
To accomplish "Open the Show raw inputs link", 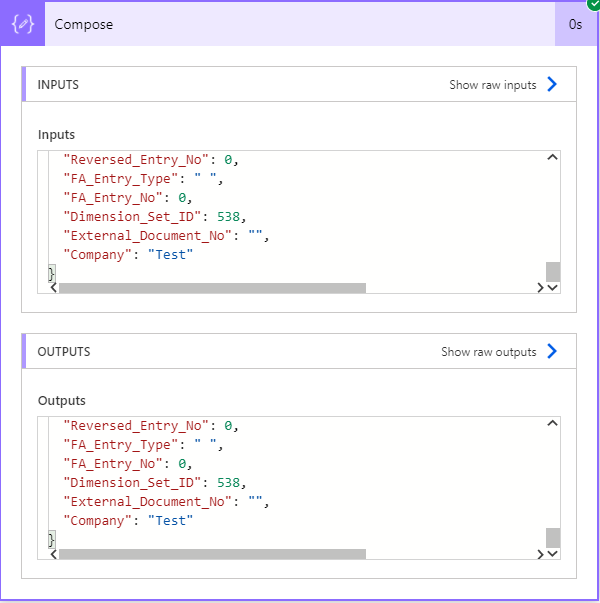I will [492, 85].
